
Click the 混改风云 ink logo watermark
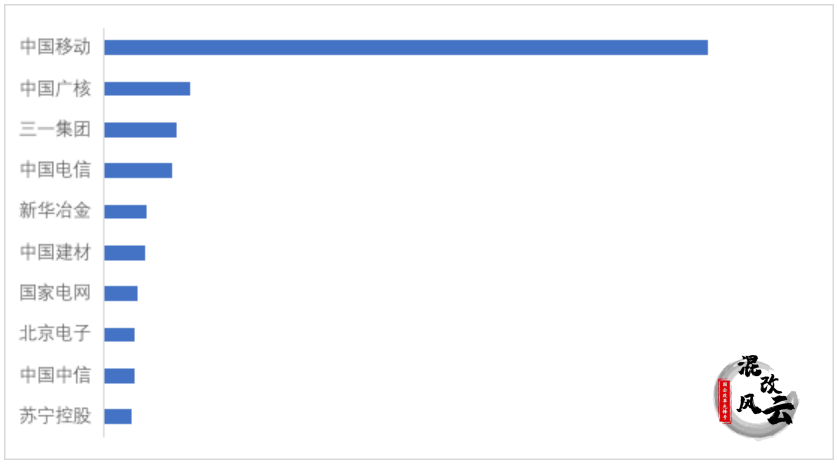pyautogui.click(x=756, y=397)
